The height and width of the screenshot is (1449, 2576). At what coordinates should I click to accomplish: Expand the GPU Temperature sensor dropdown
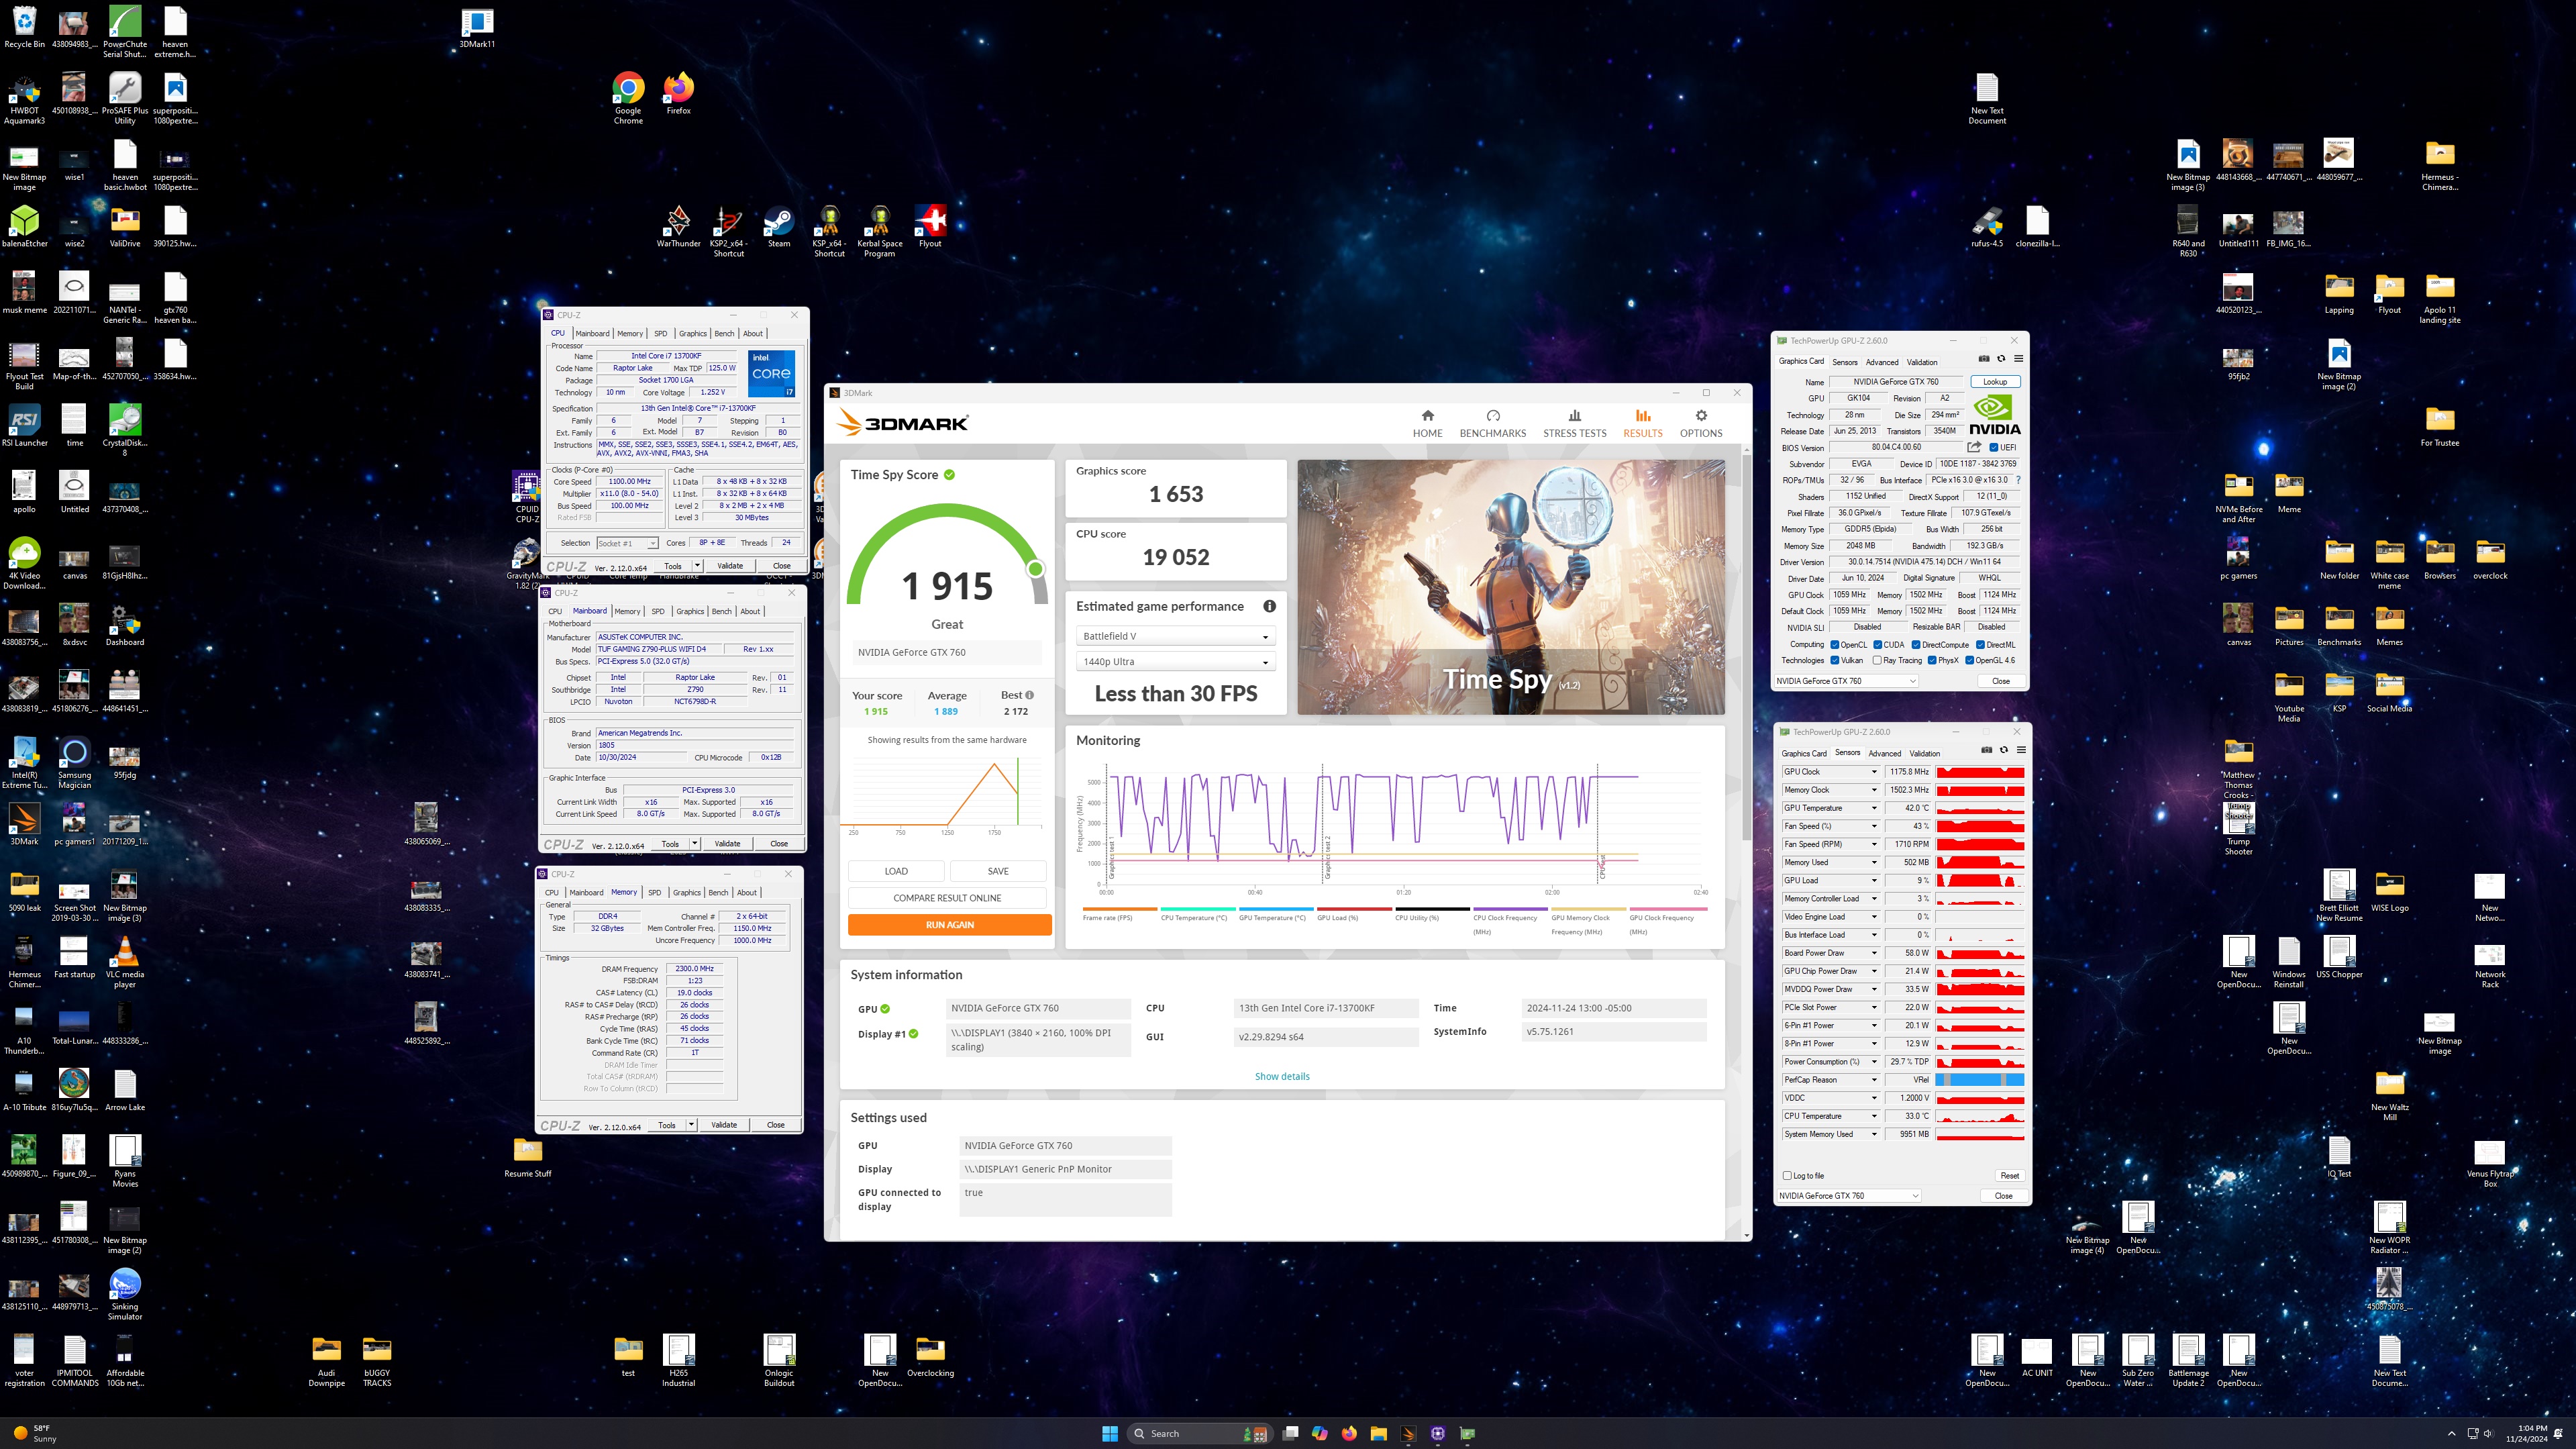coord(1874,808)
